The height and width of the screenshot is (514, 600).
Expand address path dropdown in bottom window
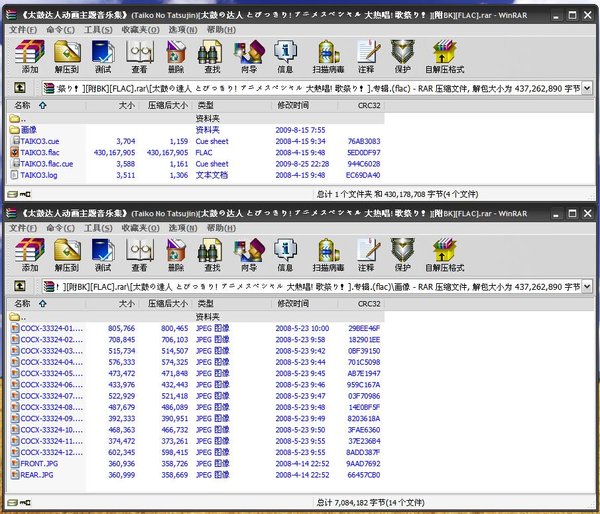[x=587, y=287]
